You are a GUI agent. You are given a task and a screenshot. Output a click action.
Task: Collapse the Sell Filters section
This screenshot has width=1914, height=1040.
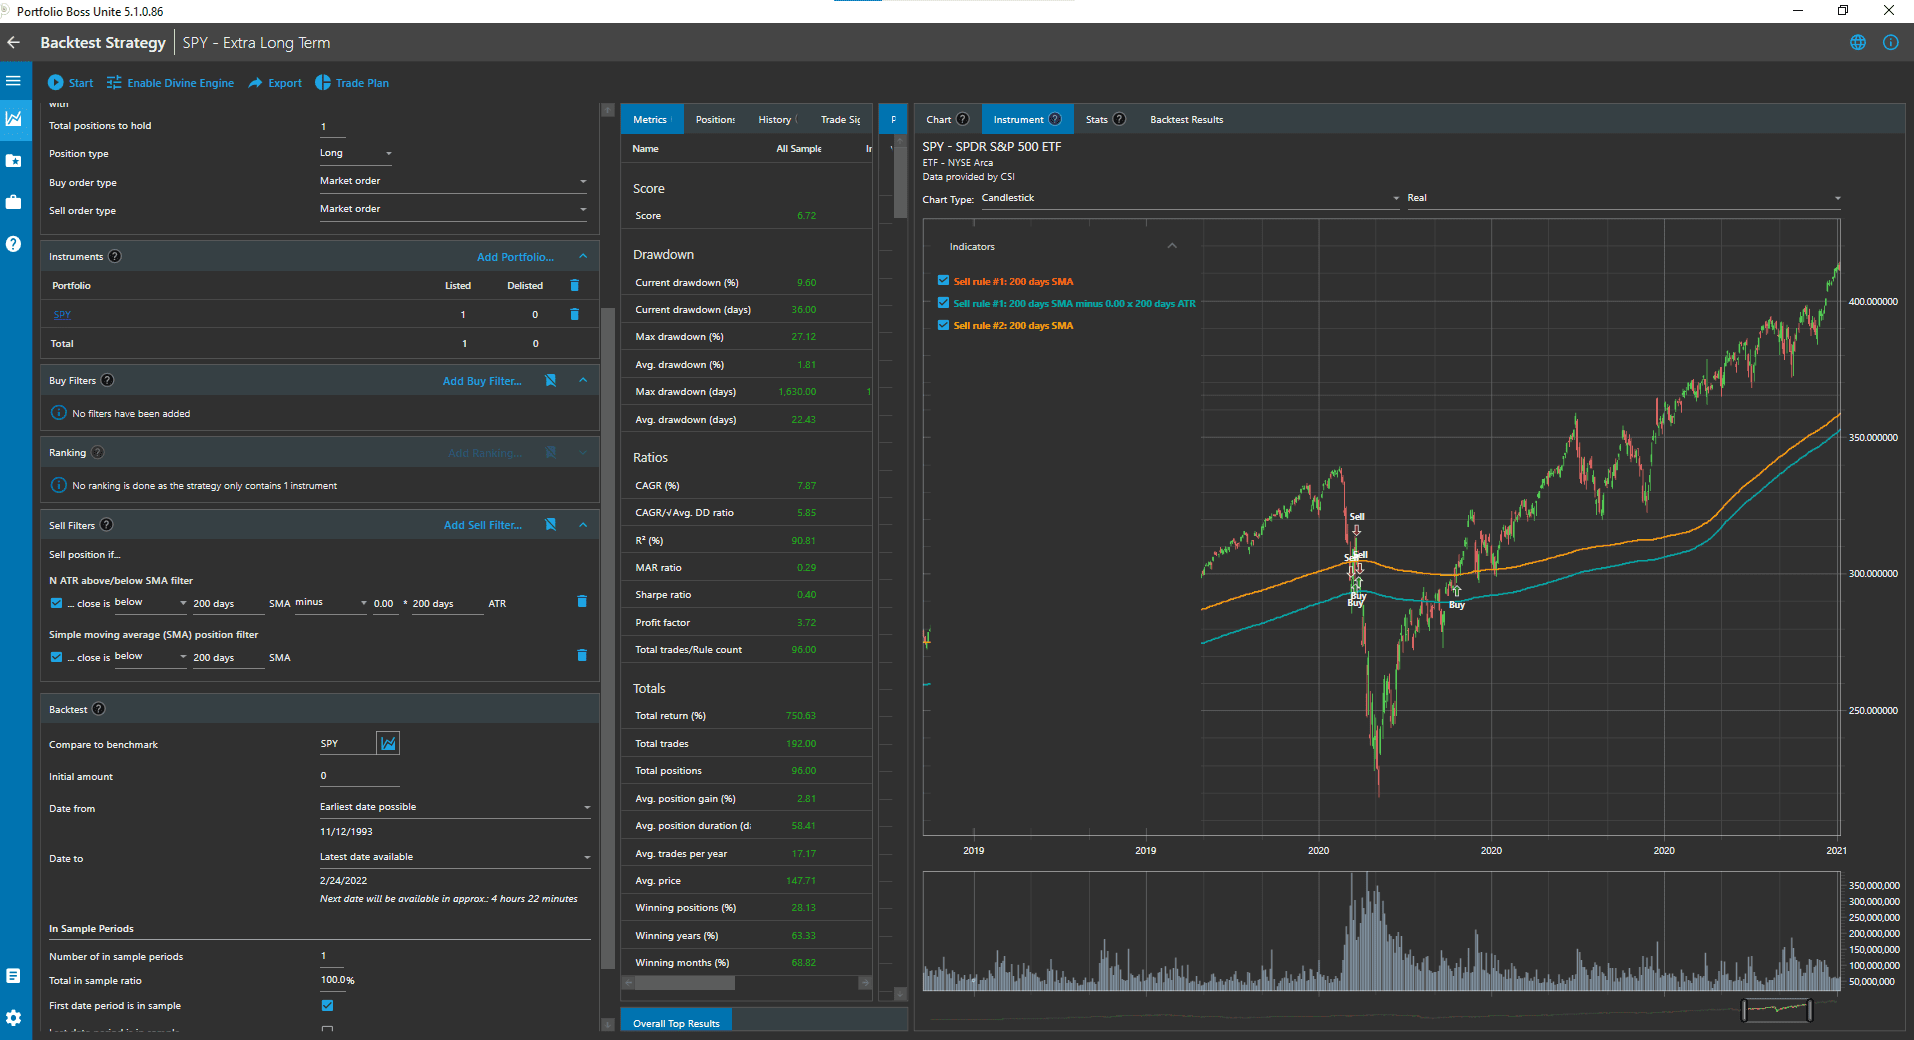581,524
